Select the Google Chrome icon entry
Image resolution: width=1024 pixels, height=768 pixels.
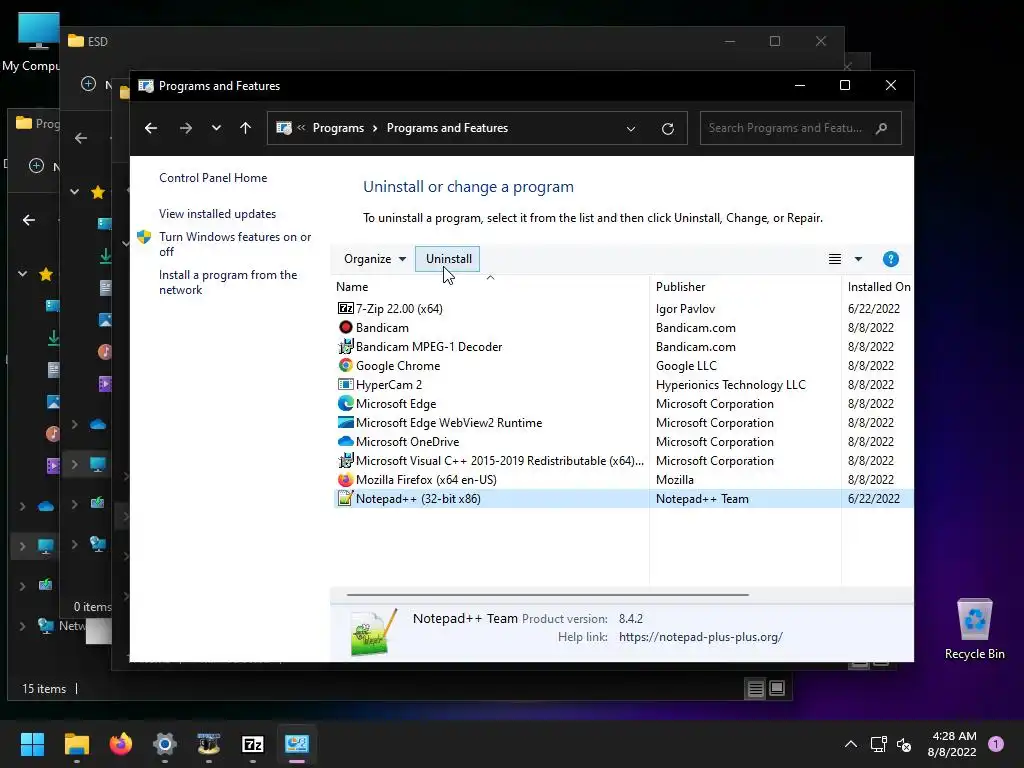[x=345, y=365]
